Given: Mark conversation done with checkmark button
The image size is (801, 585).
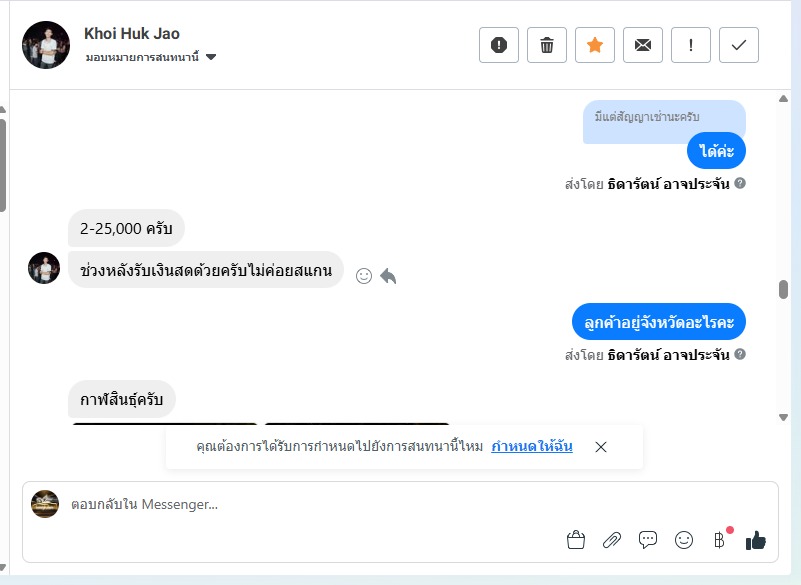Looking at the screenshot, I should 739,45.
